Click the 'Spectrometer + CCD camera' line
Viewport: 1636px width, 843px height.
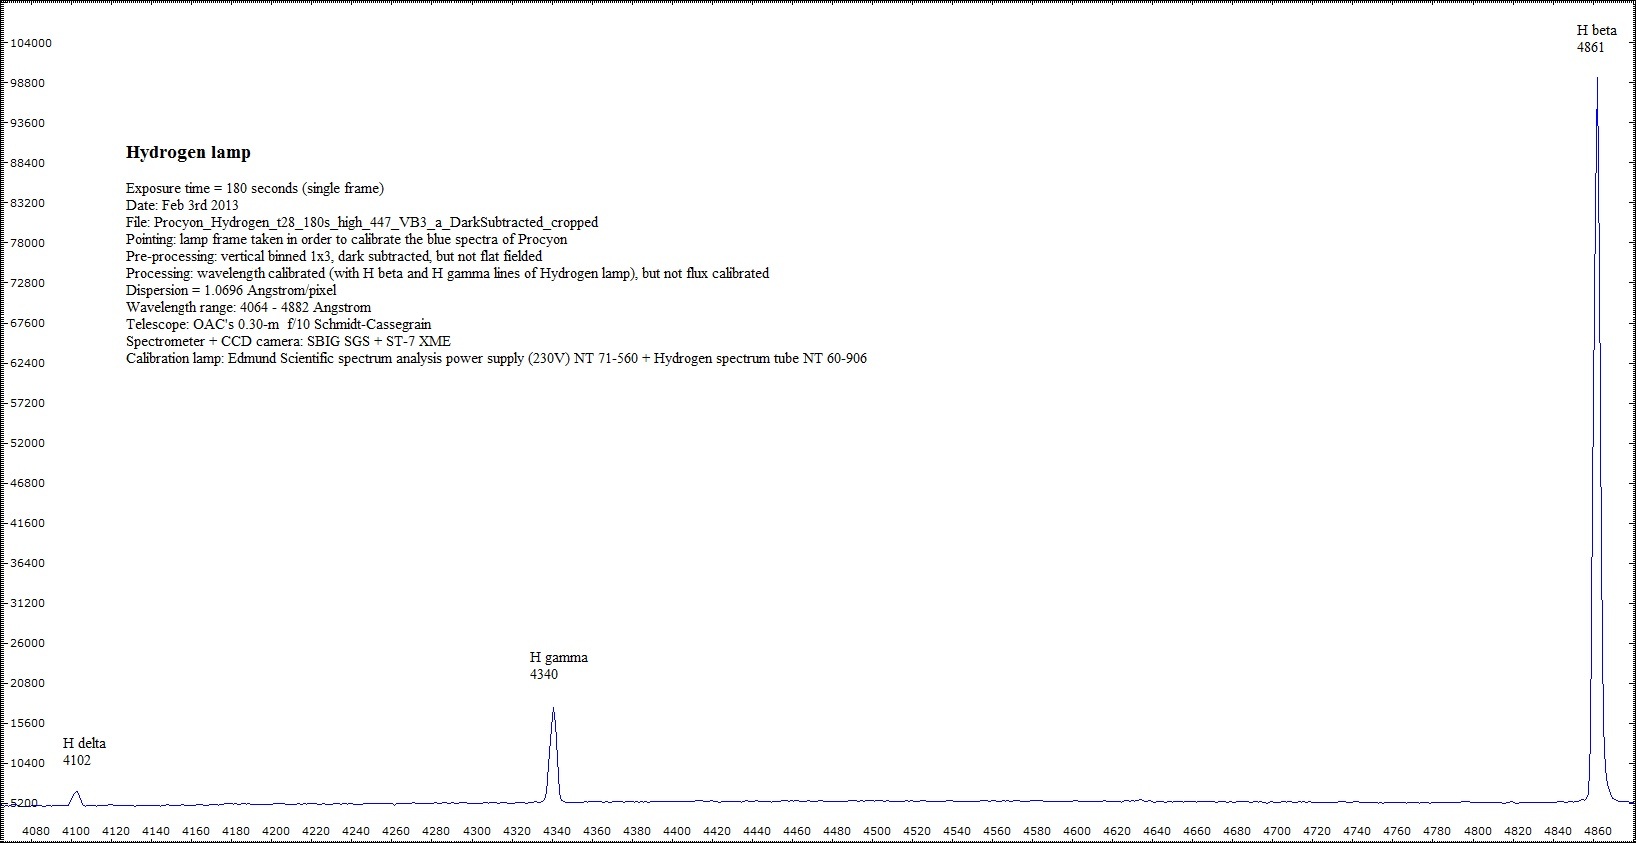(x=288, y=341)
